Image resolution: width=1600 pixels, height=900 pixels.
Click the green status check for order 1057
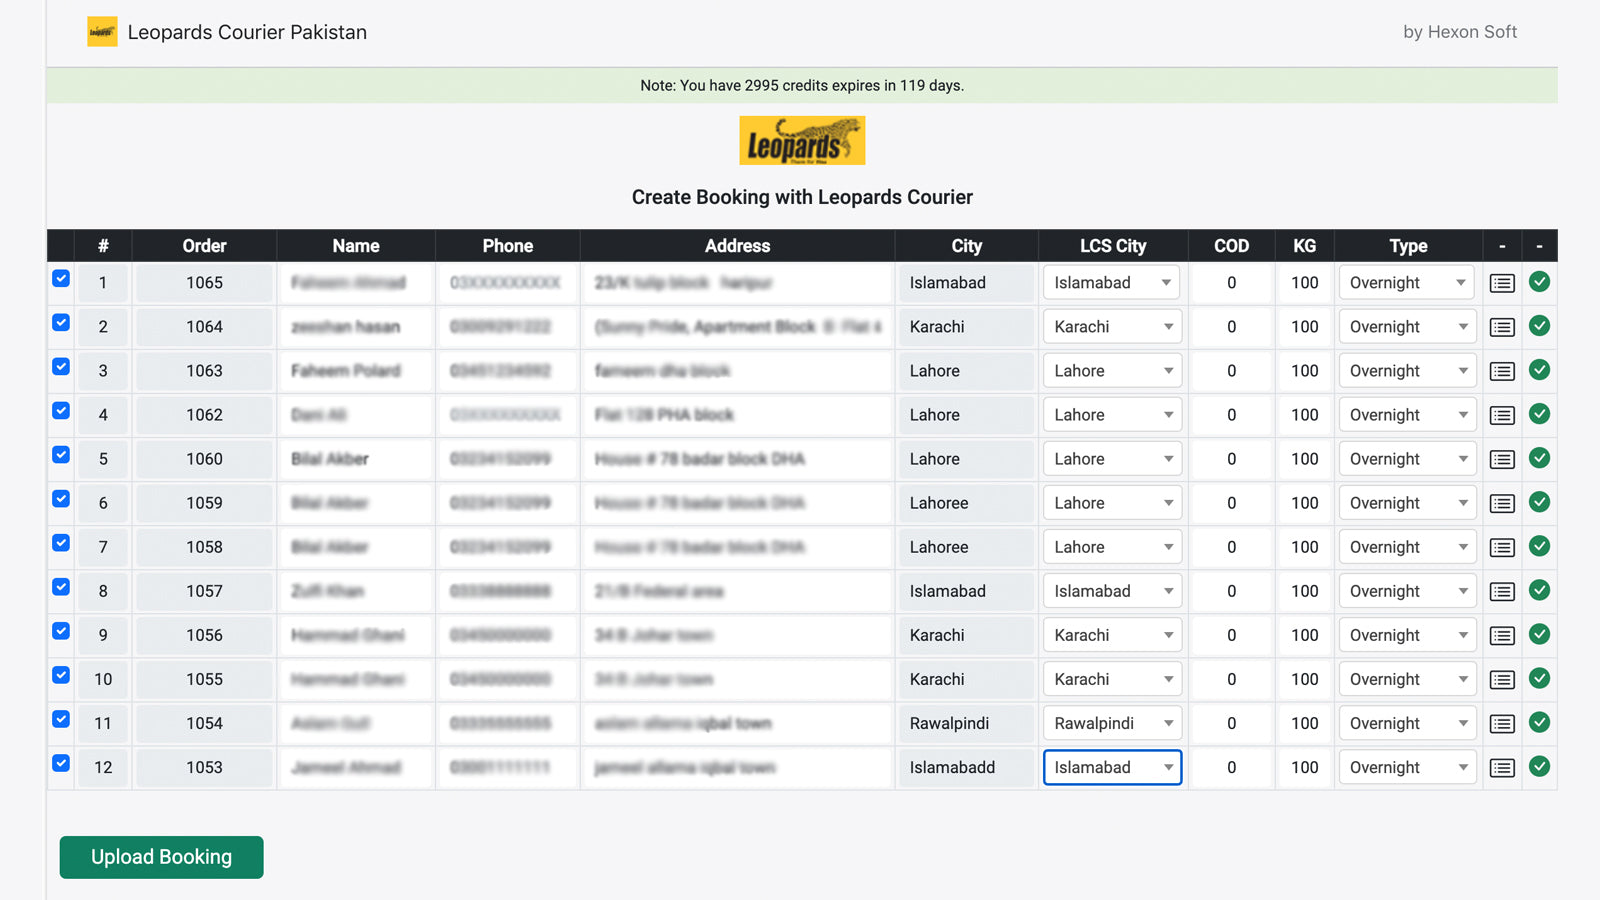coord(1540,590)
